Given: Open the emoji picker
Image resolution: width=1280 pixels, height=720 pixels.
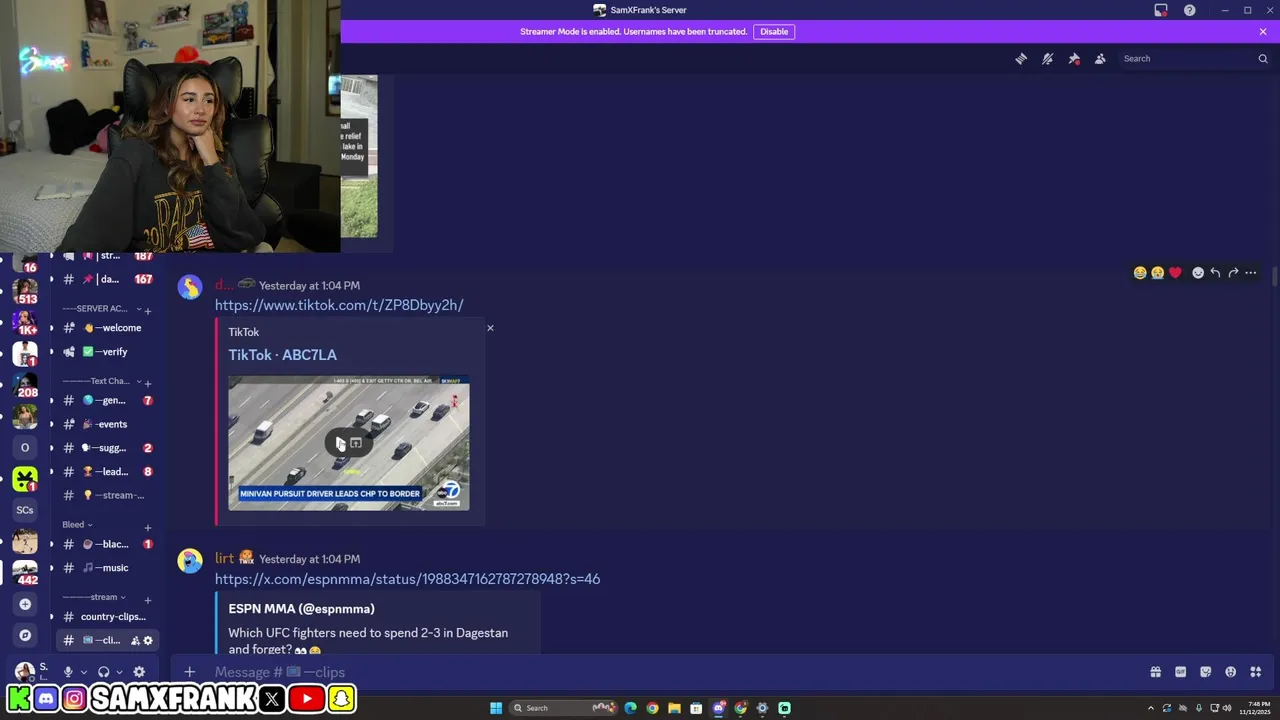Looking at the screenshot, I should click(1230, 672).
